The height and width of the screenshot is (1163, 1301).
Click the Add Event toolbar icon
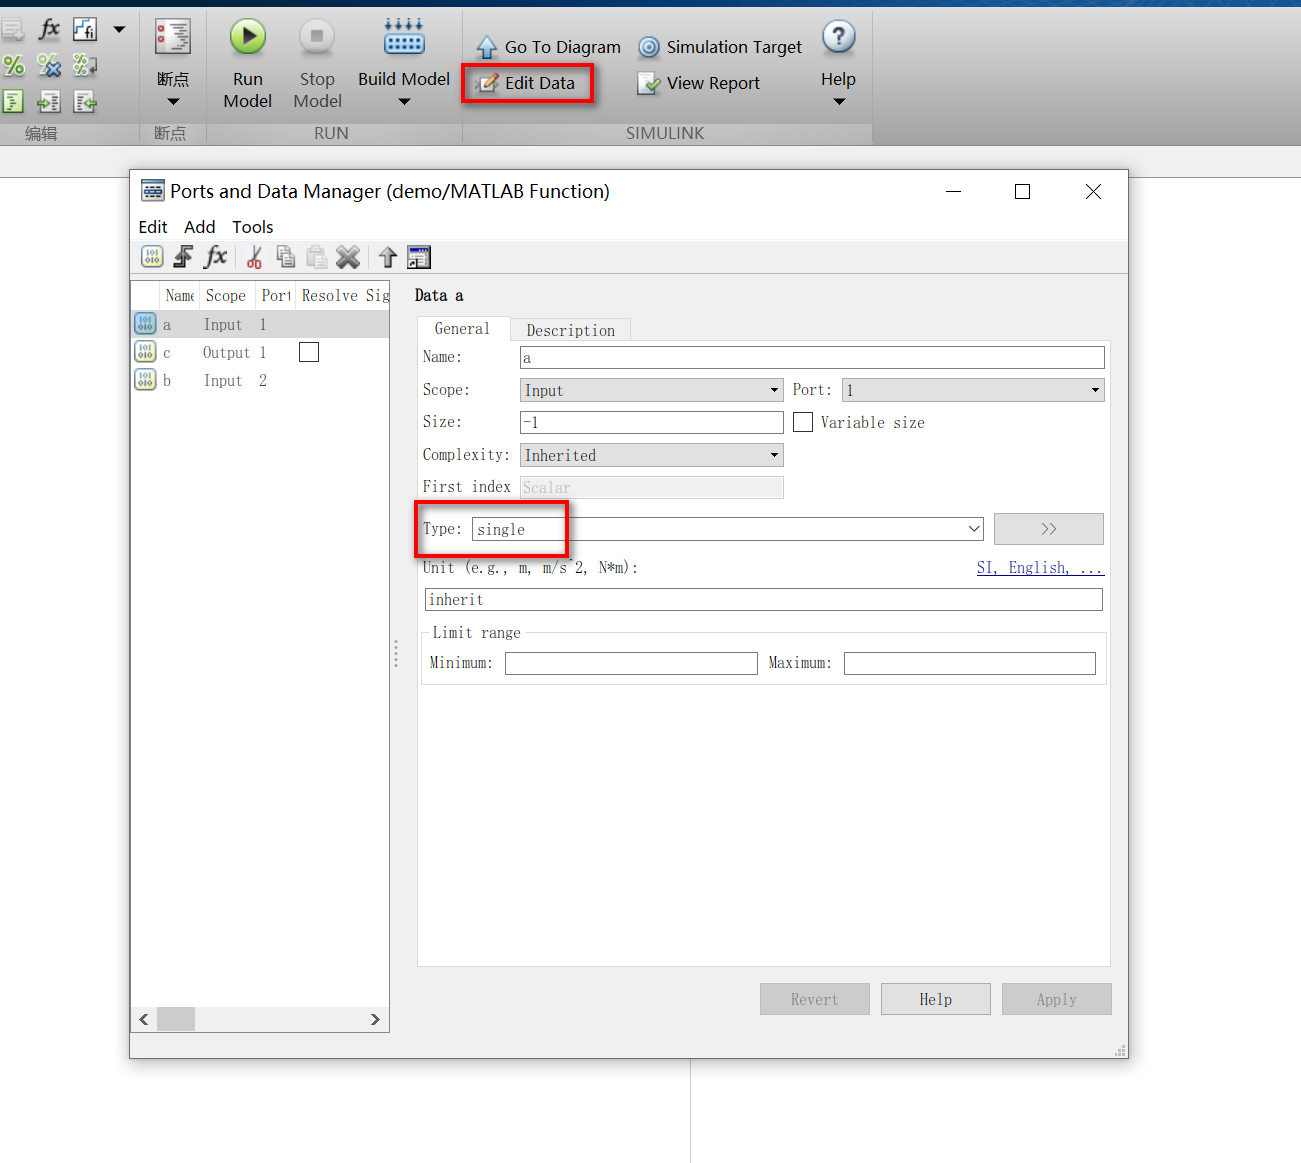click(183, 257)
